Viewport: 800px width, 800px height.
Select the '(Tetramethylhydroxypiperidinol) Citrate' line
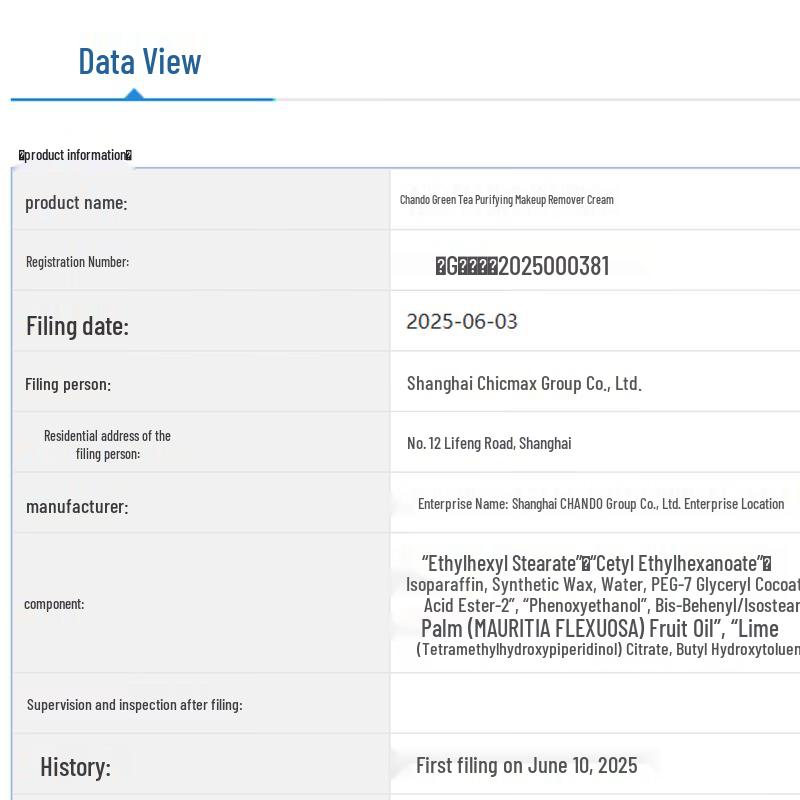coord(608,649)
